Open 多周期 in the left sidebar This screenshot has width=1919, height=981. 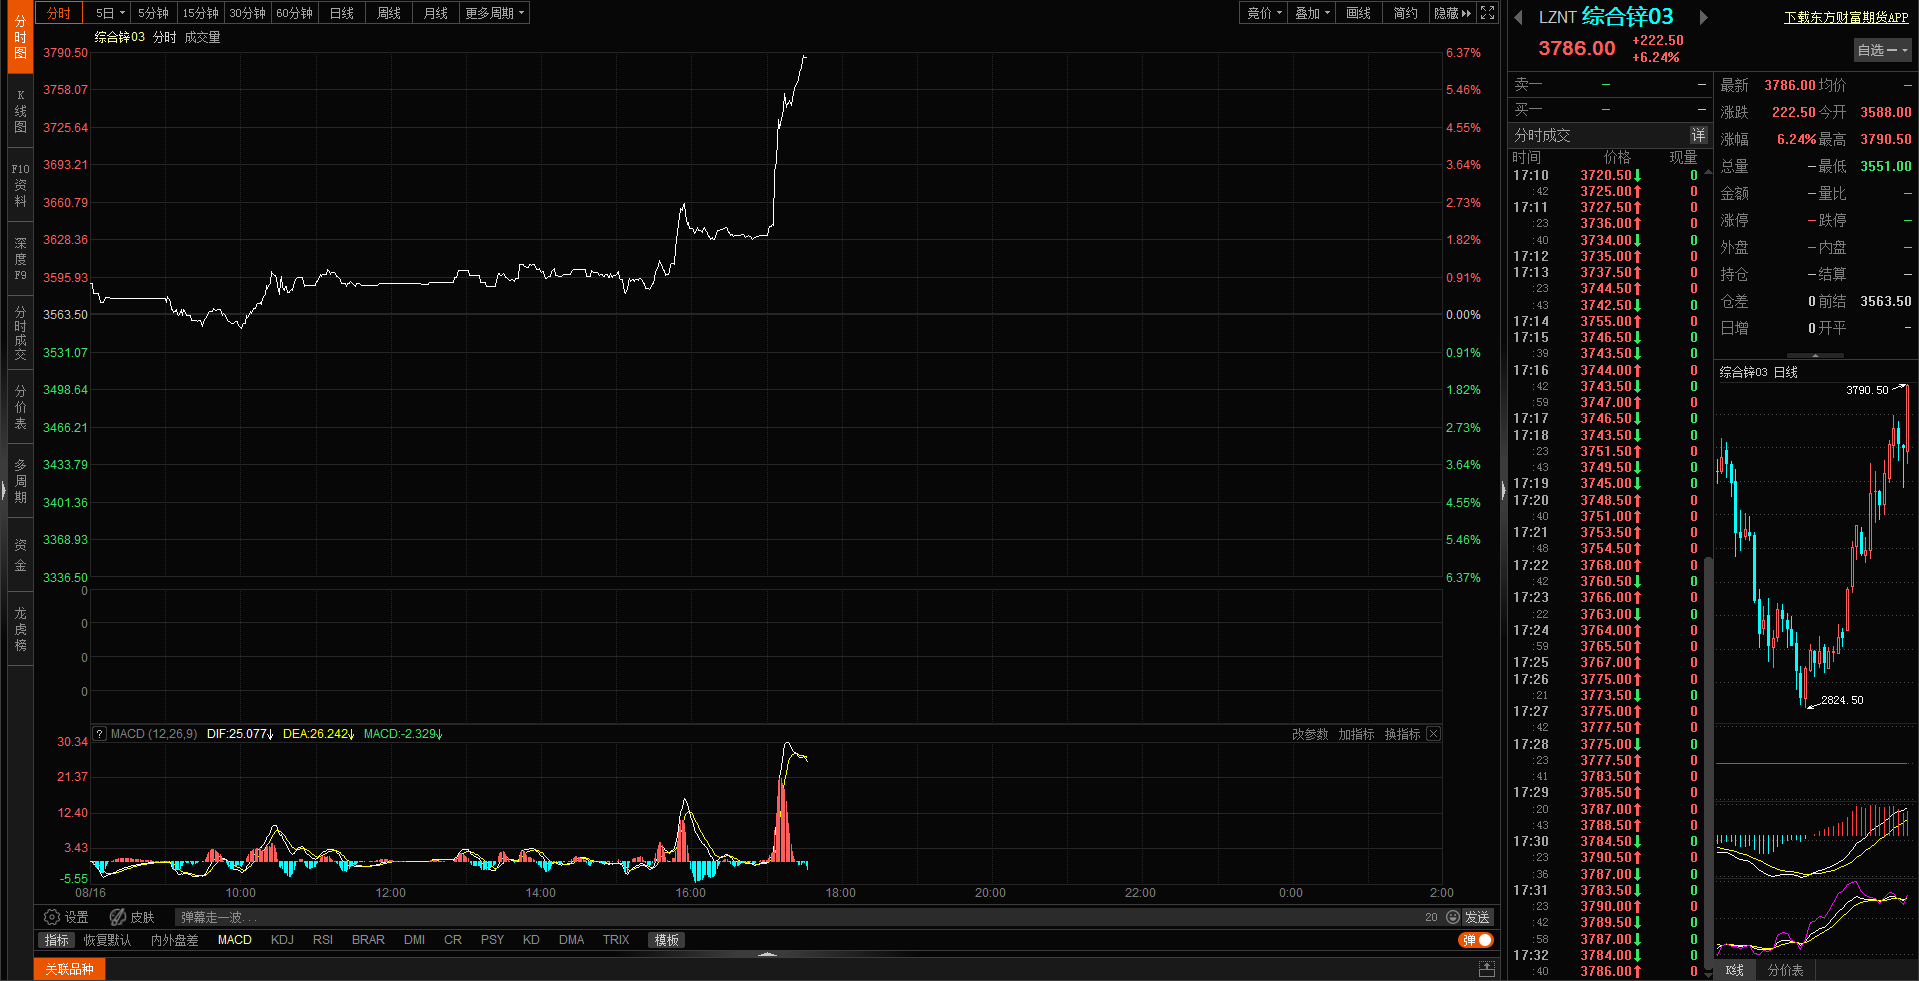coord(20,481)
